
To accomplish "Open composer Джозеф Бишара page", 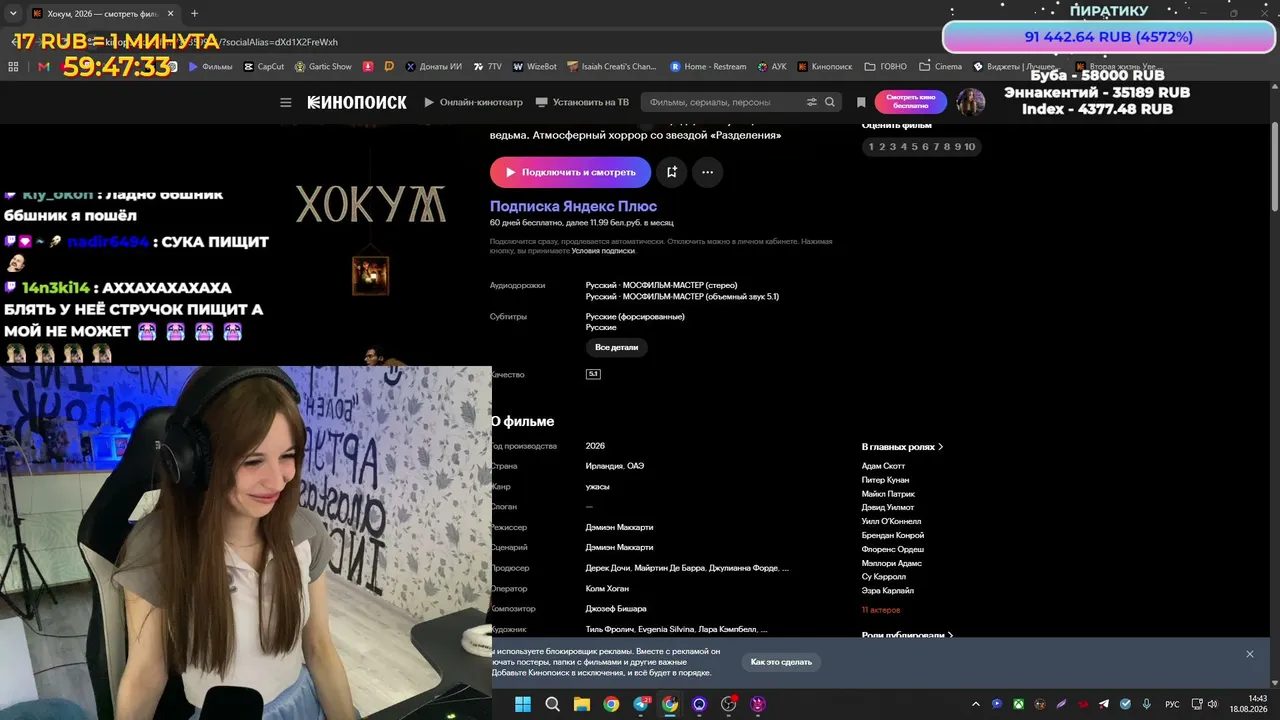I will pyautogui.click(x=616, y=609).
